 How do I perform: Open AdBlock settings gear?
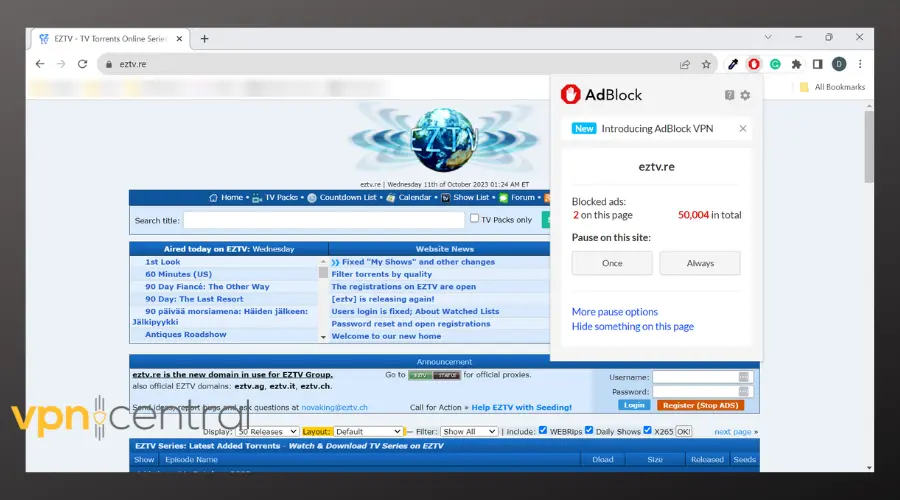(745, 95)
